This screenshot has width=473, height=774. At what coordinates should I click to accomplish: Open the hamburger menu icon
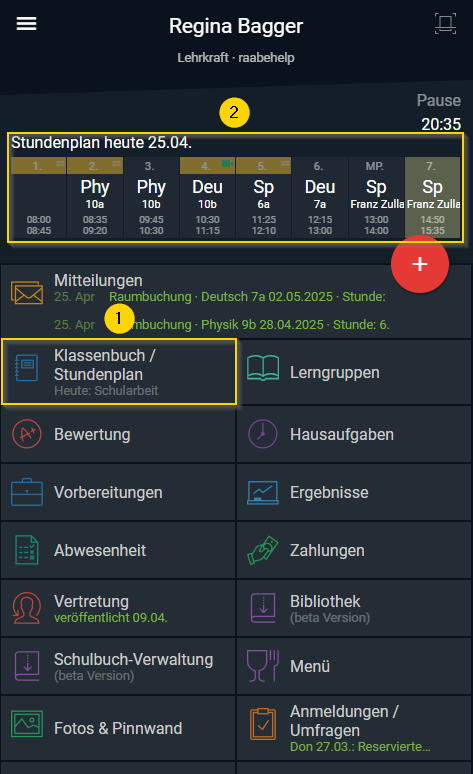[26, 23]
